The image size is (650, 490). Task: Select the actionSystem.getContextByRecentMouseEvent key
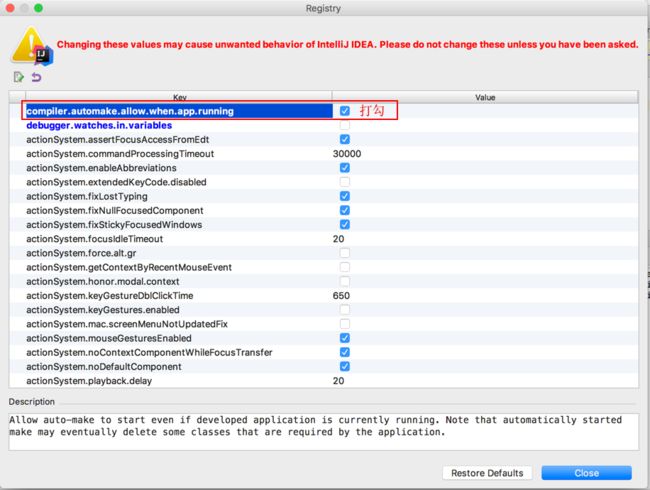click(x=129, y=267)
